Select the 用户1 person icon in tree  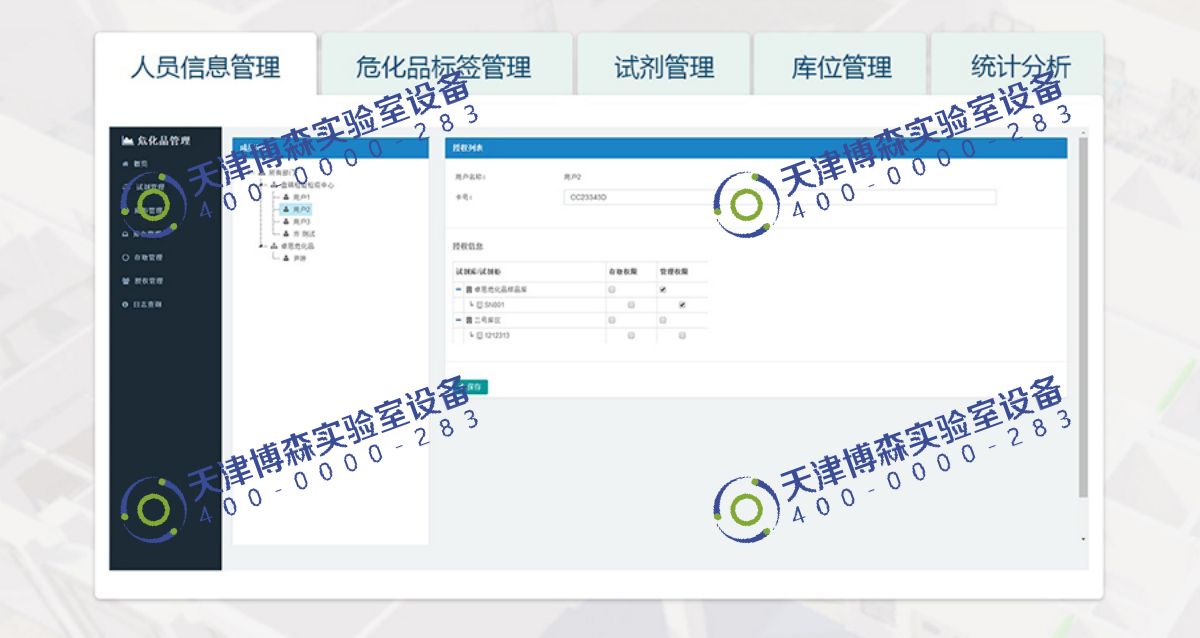(x=285, y=198)
